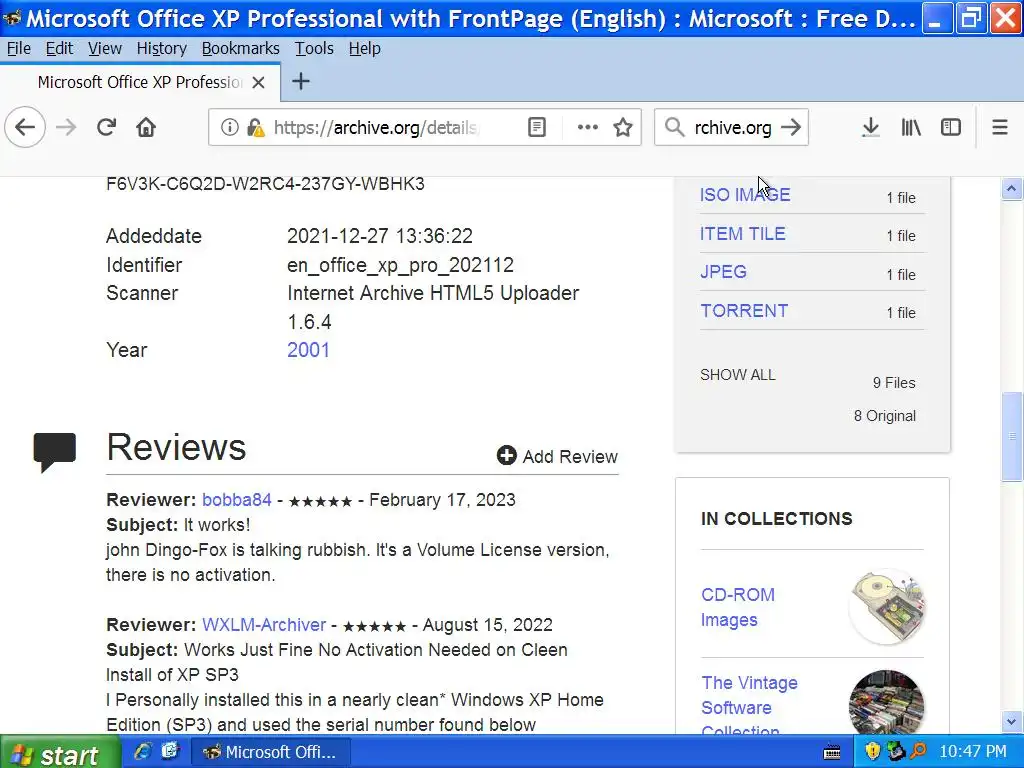Click the tray icon left of the clock
This screenshot has width=1024, height=768.
pos(918,752)
